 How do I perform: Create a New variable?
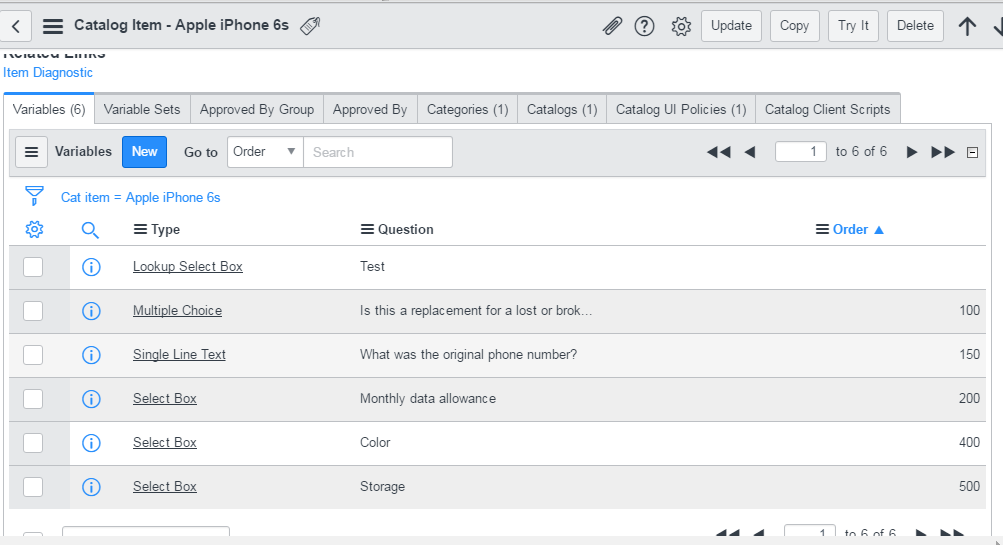(x=145, y=152)
